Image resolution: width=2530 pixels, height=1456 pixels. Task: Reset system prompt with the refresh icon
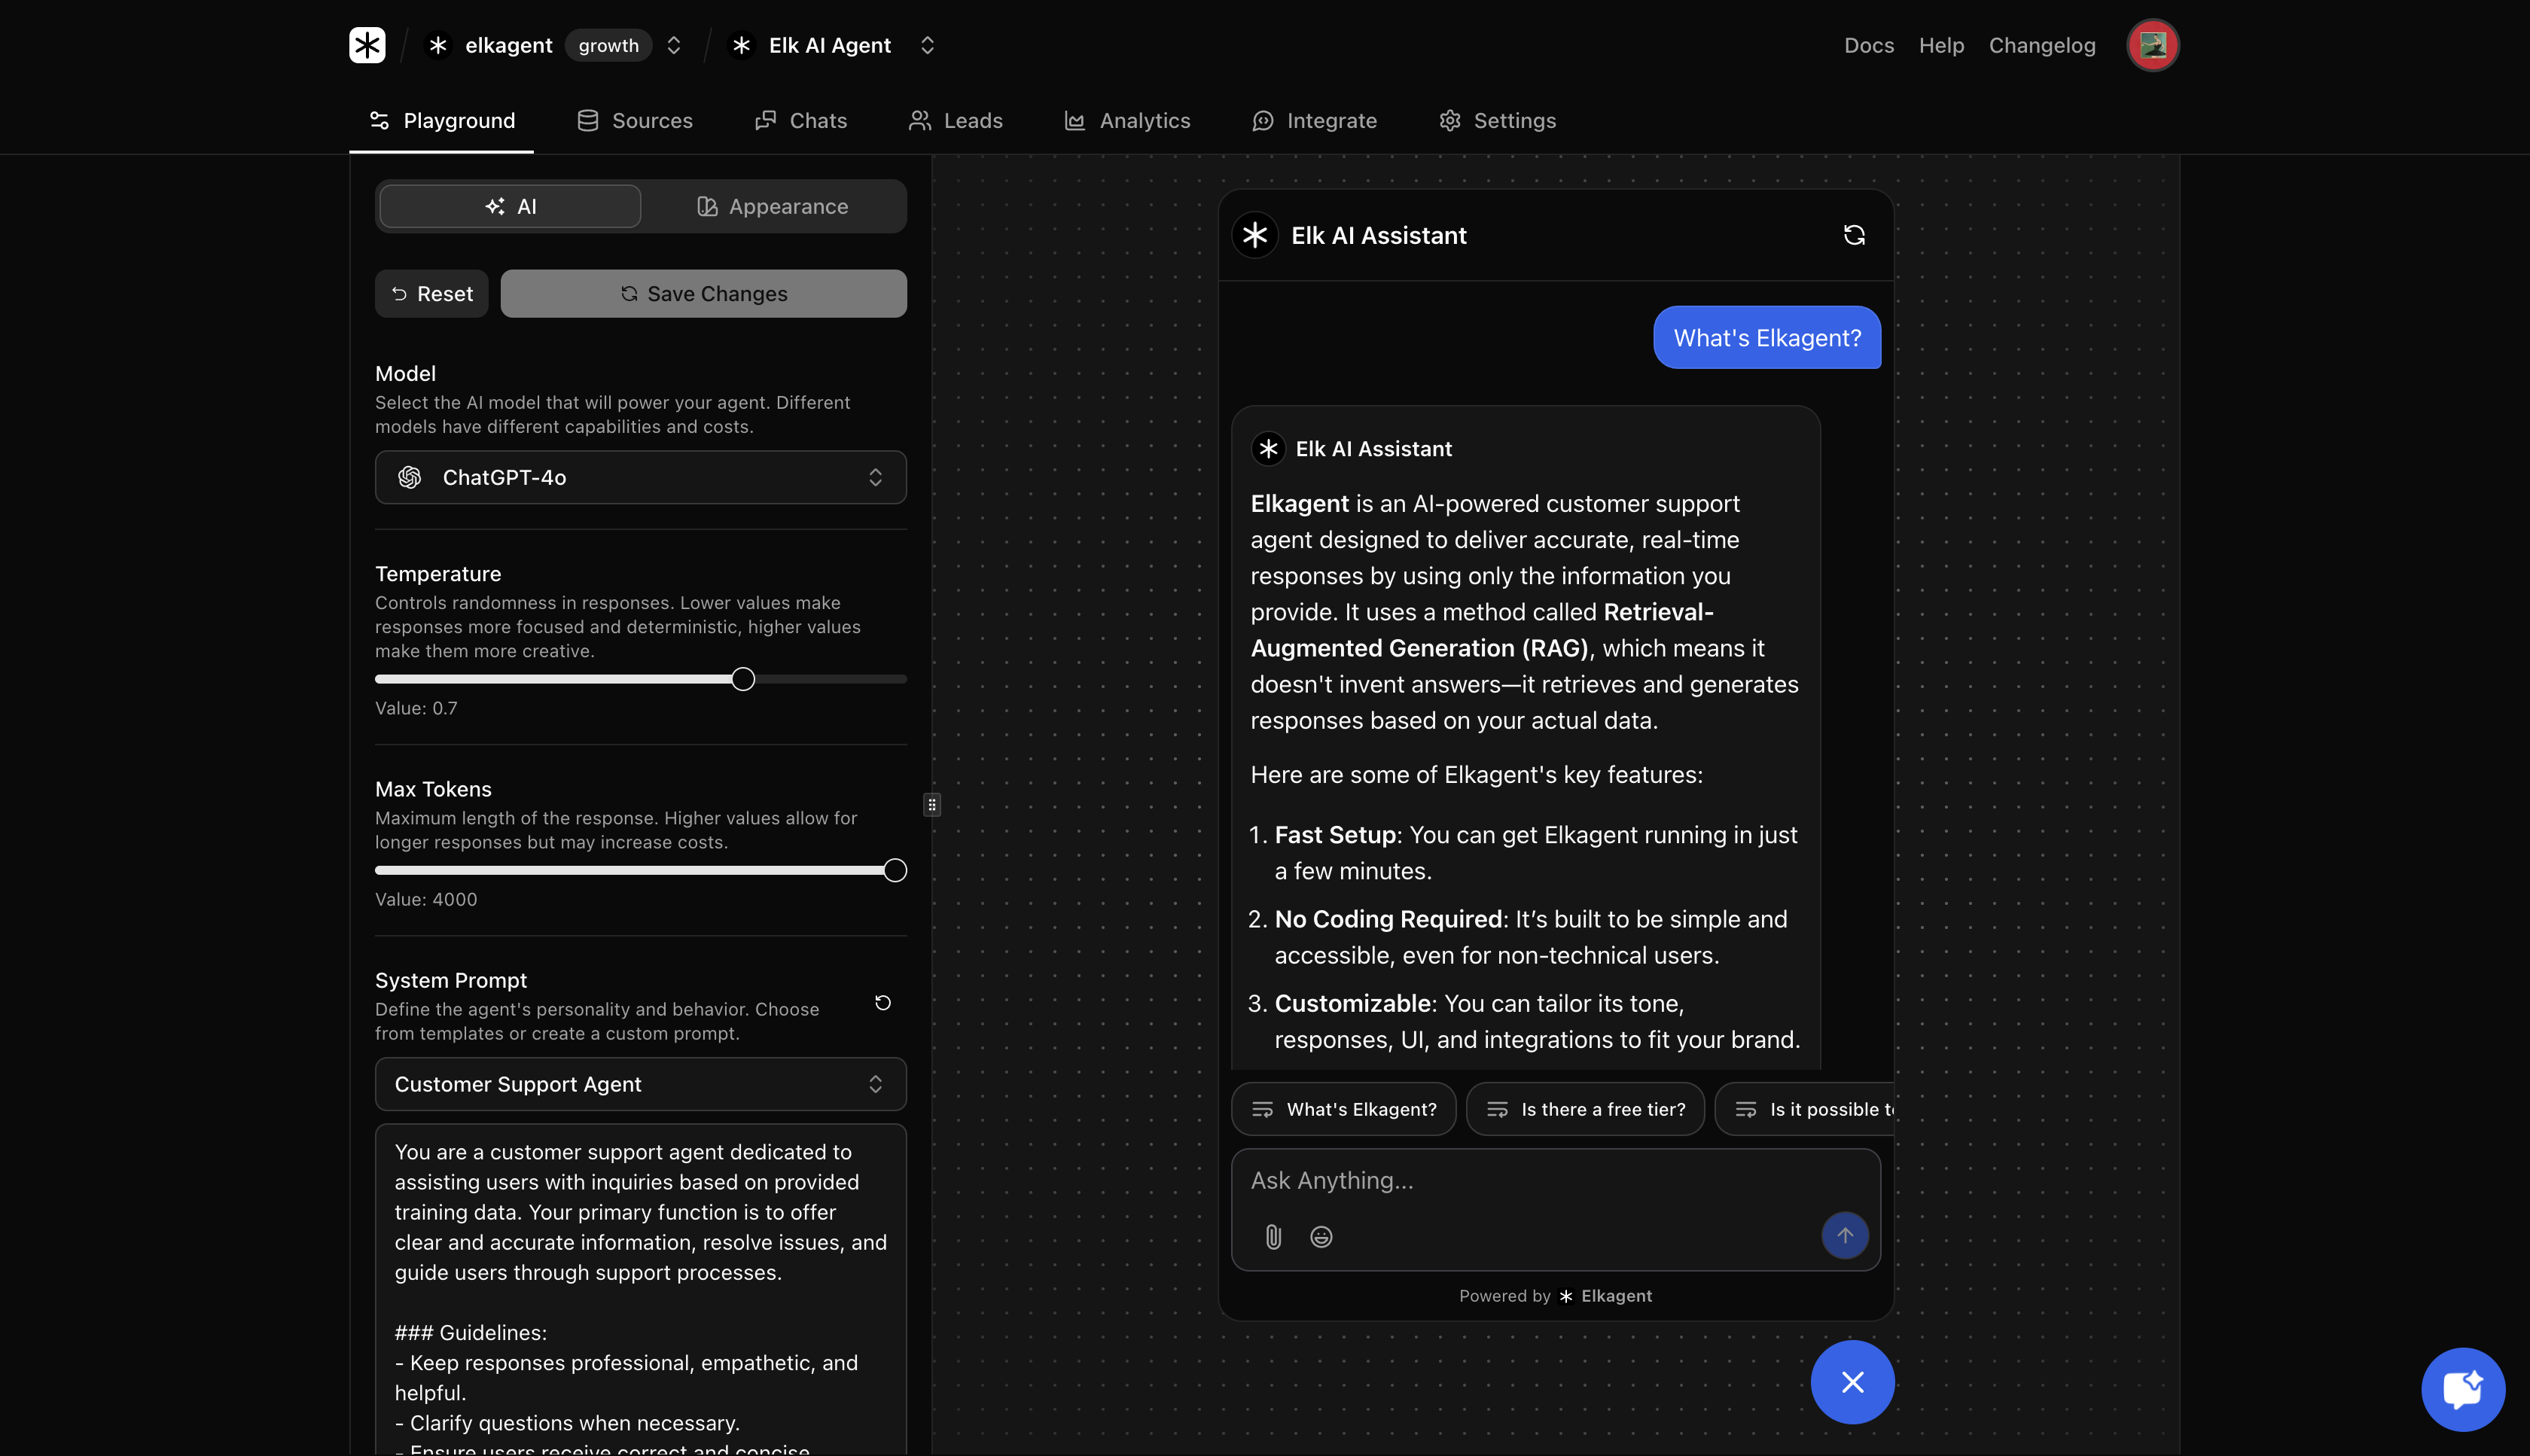pos(882,1002)
